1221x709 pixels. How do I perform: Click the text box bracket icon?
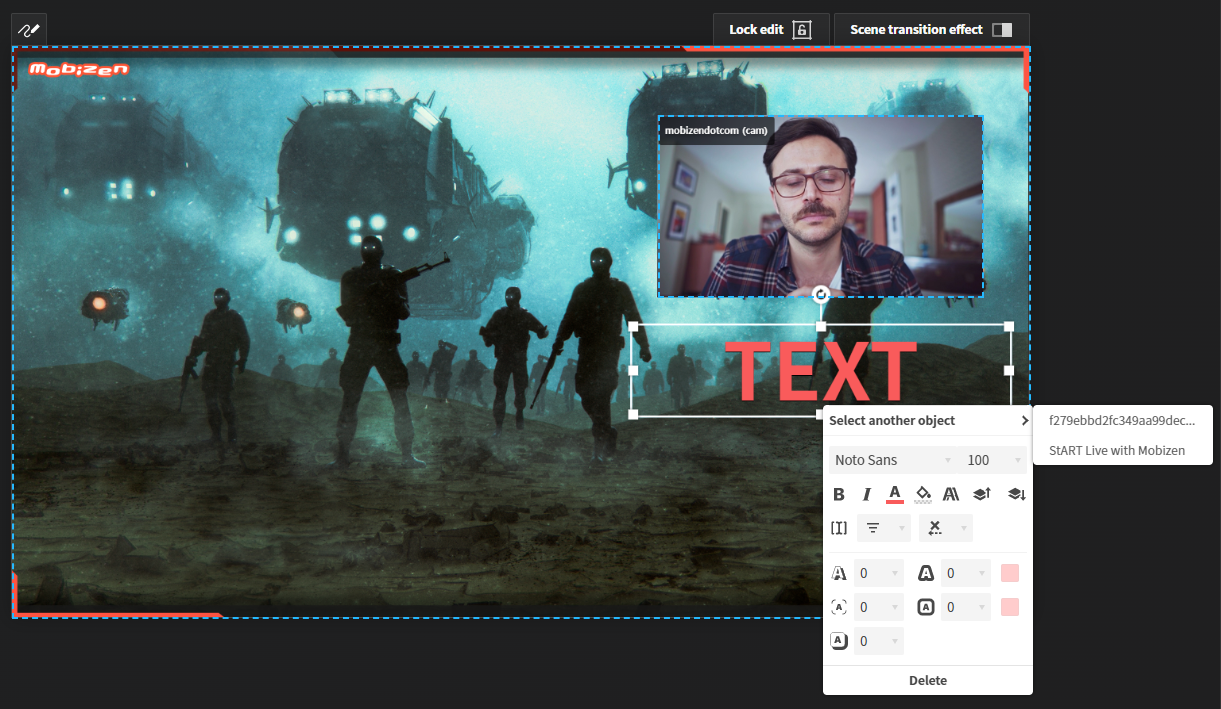[839, 527]
